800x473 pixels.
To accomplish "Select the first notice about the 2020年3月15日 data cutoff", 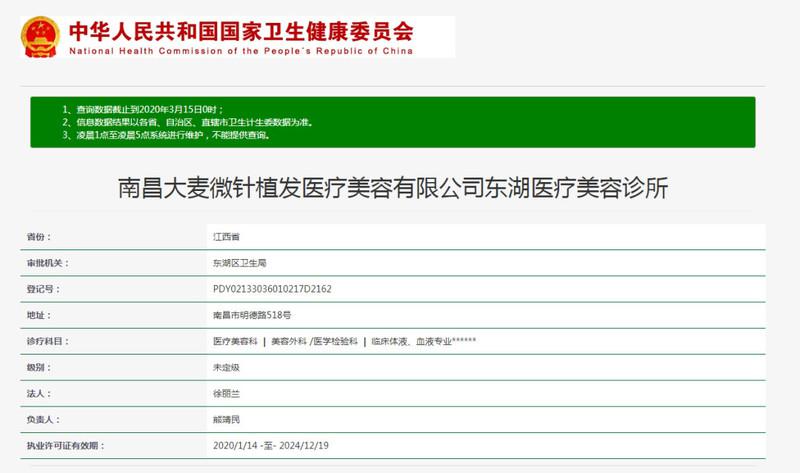I will coord(150,109).
